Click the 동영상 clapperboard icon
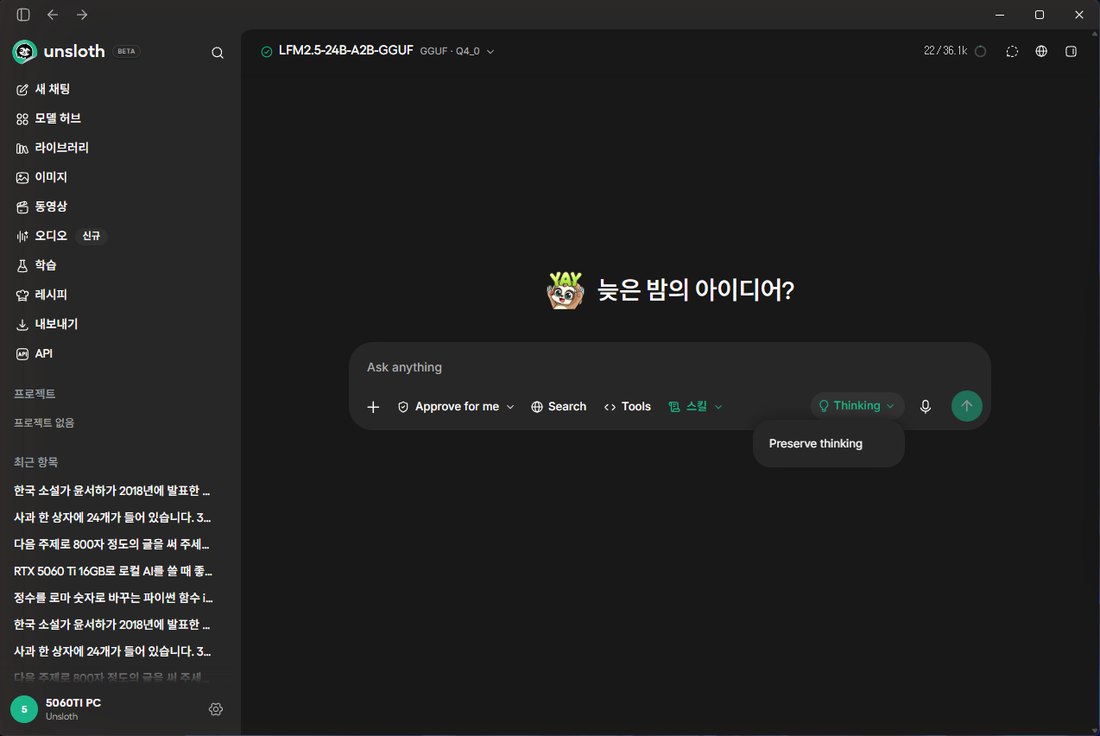Viewport: 1100px width, 736px height. pyautogui.click(x=22, y=207)
